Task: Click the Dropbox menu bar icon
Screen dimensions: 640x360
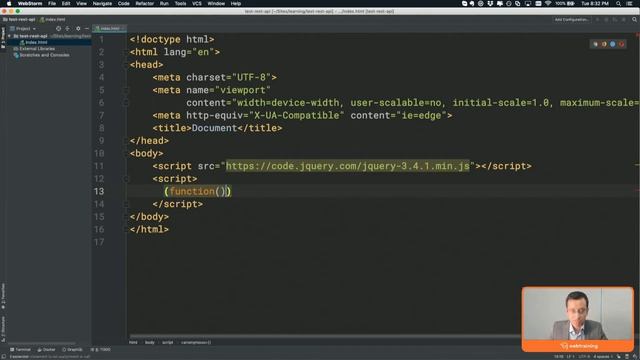Action: tap(490, 3)
